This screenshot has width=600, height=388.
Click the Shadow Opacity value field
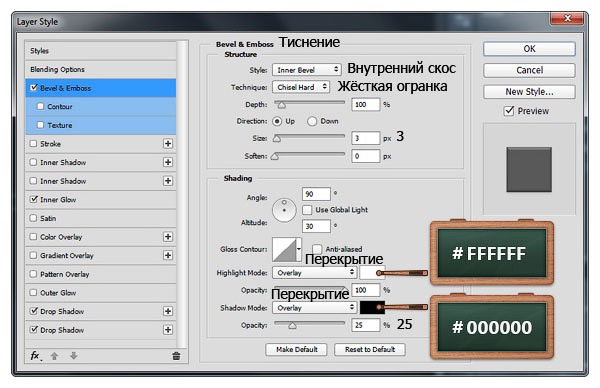pyautogui.click(x=365, y=325)
